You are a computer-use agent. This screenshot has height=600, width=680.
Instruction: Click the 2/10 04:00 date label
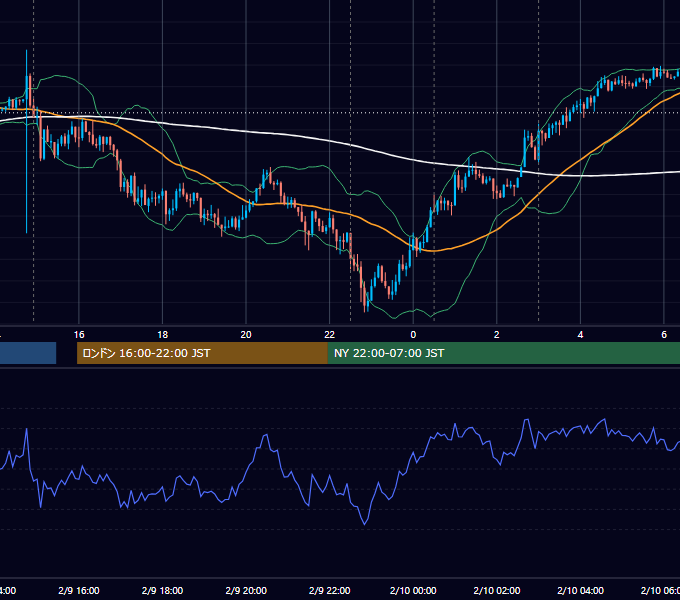click(x=580, y=590)
